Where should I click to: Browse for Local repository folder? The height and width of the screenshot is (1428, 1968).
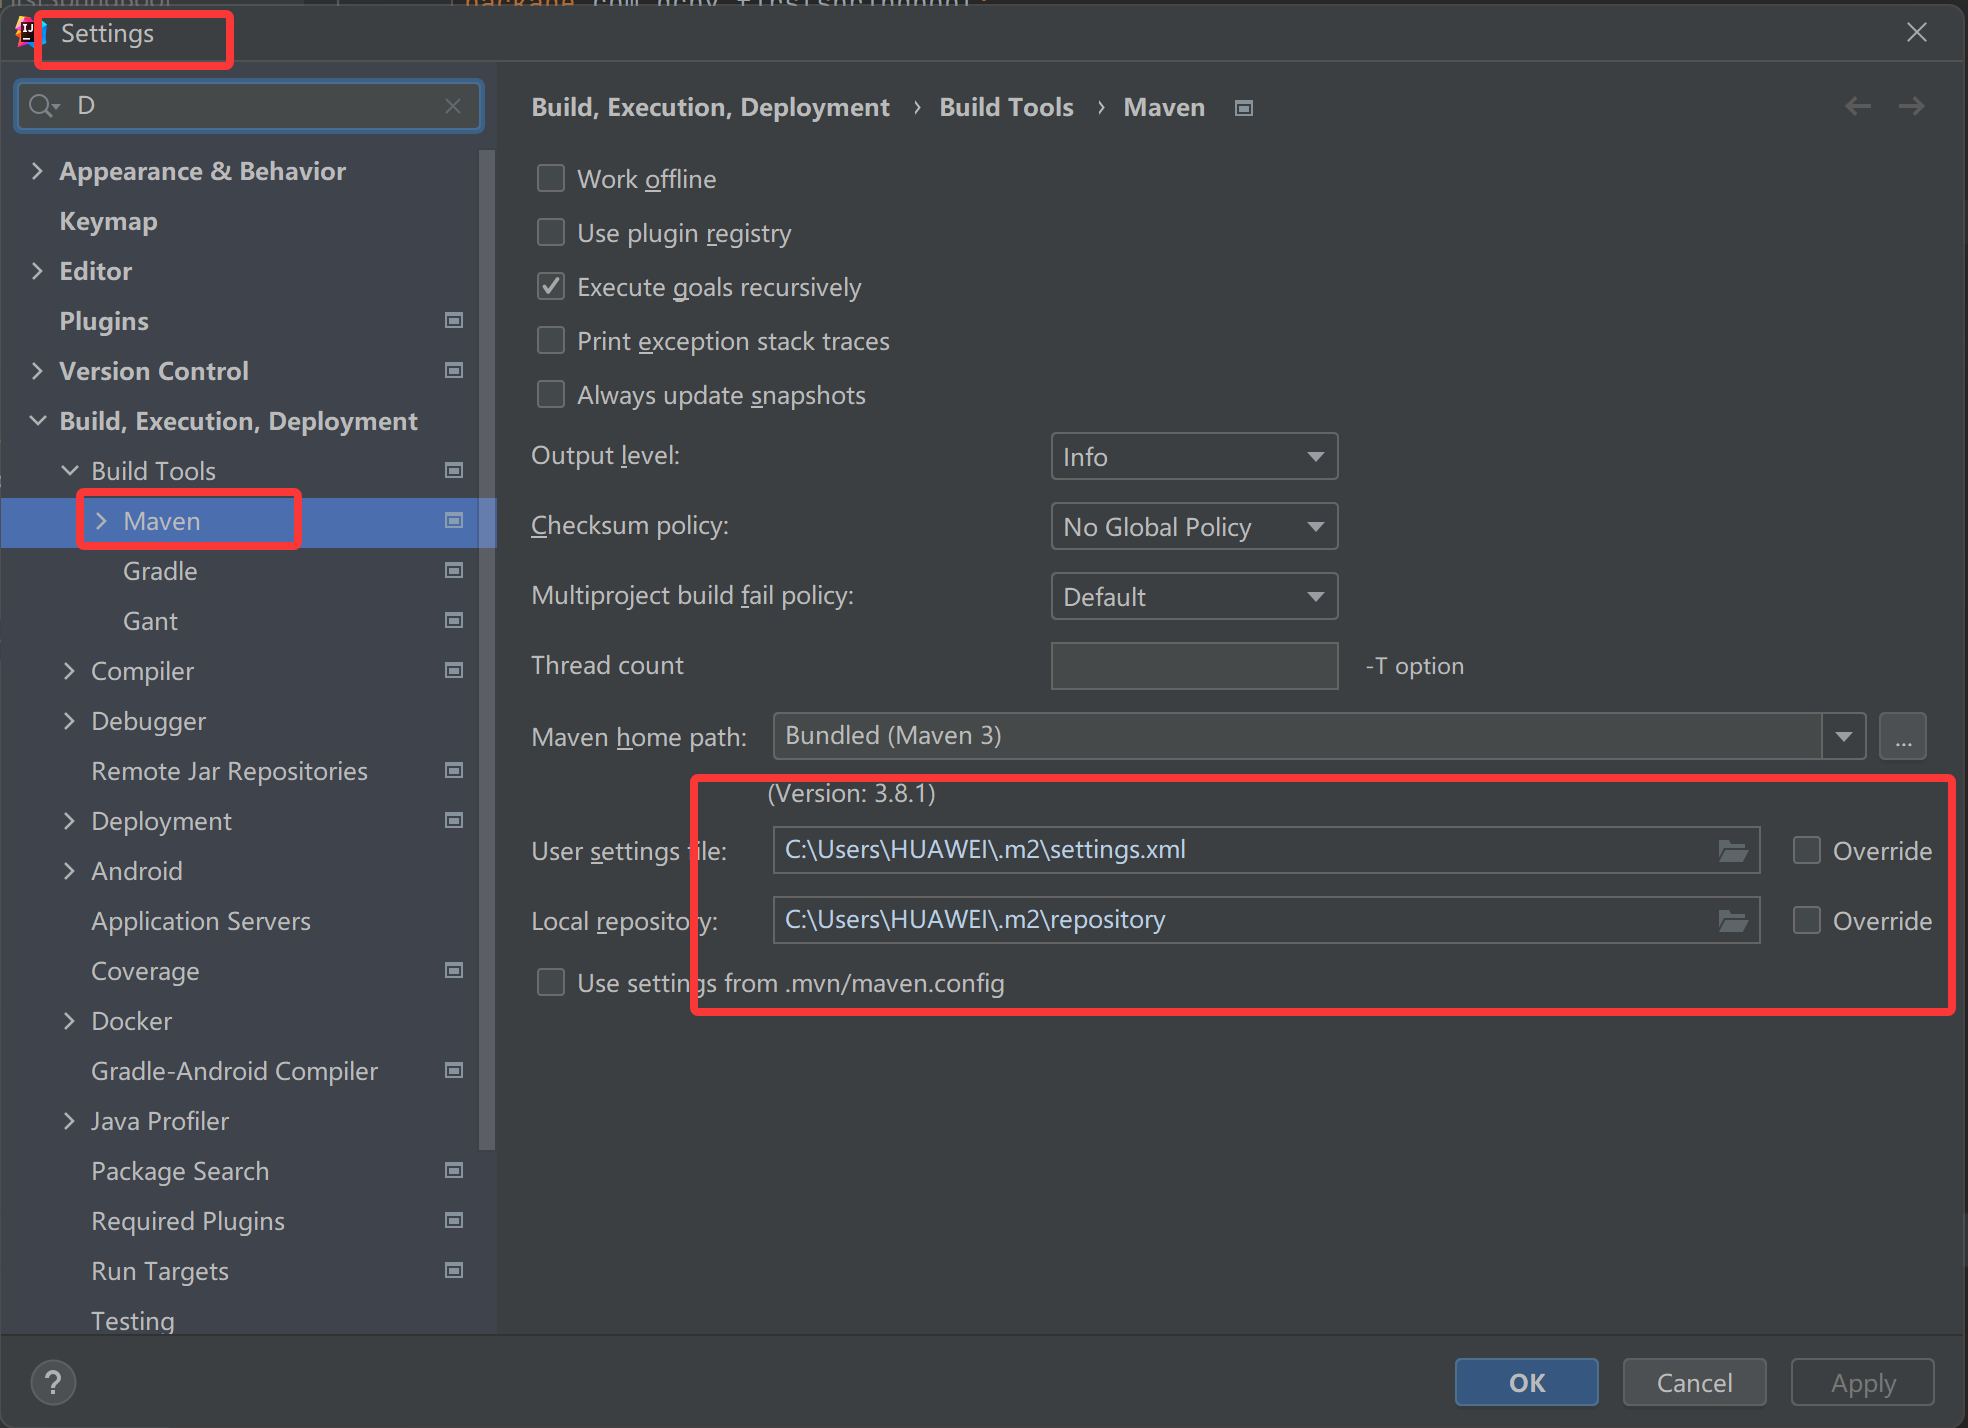[x=1733, y=921]
